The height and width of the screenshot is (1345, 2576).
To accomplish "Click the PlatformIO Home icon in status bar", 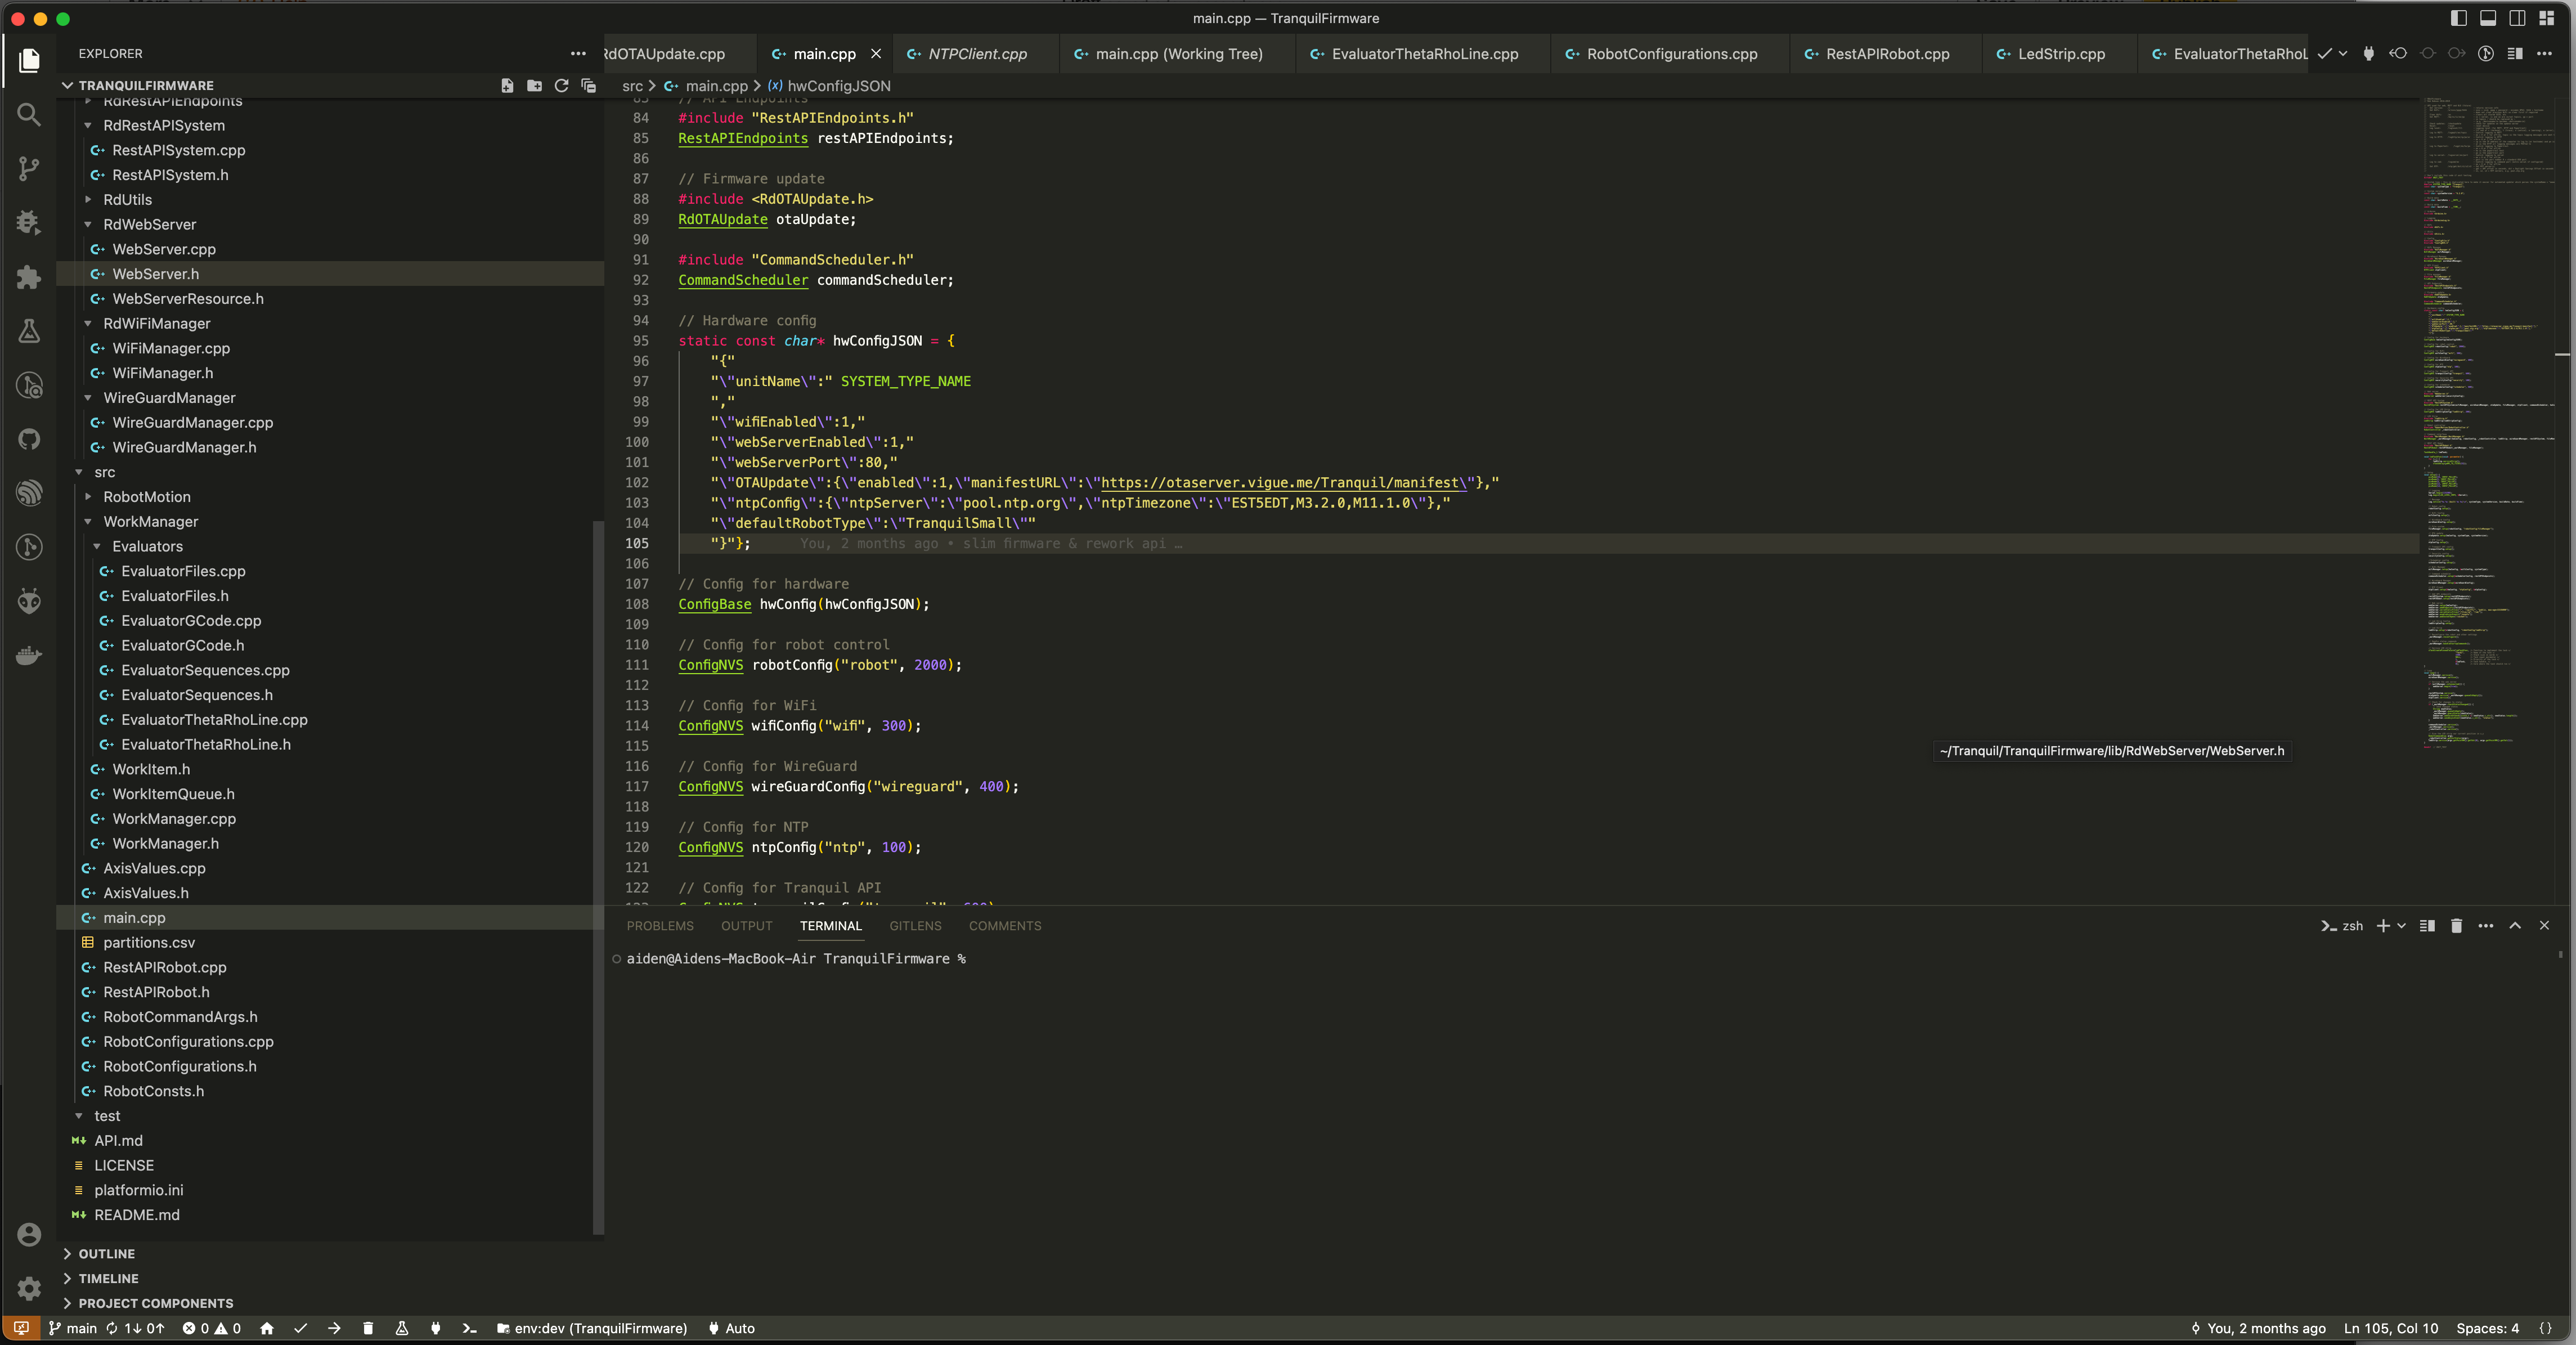I will 267,1328.
